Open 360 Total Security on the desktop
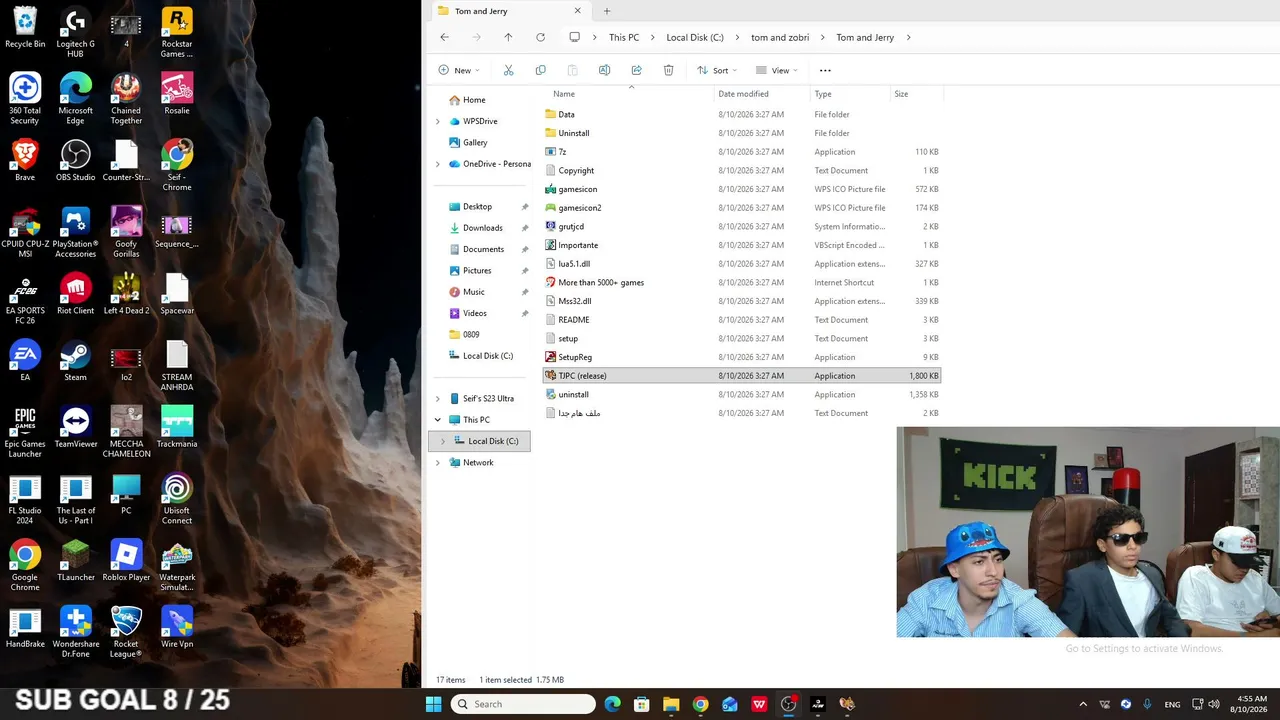The width and height of the screenshot is (1280, 720). [x=25, y=99]
